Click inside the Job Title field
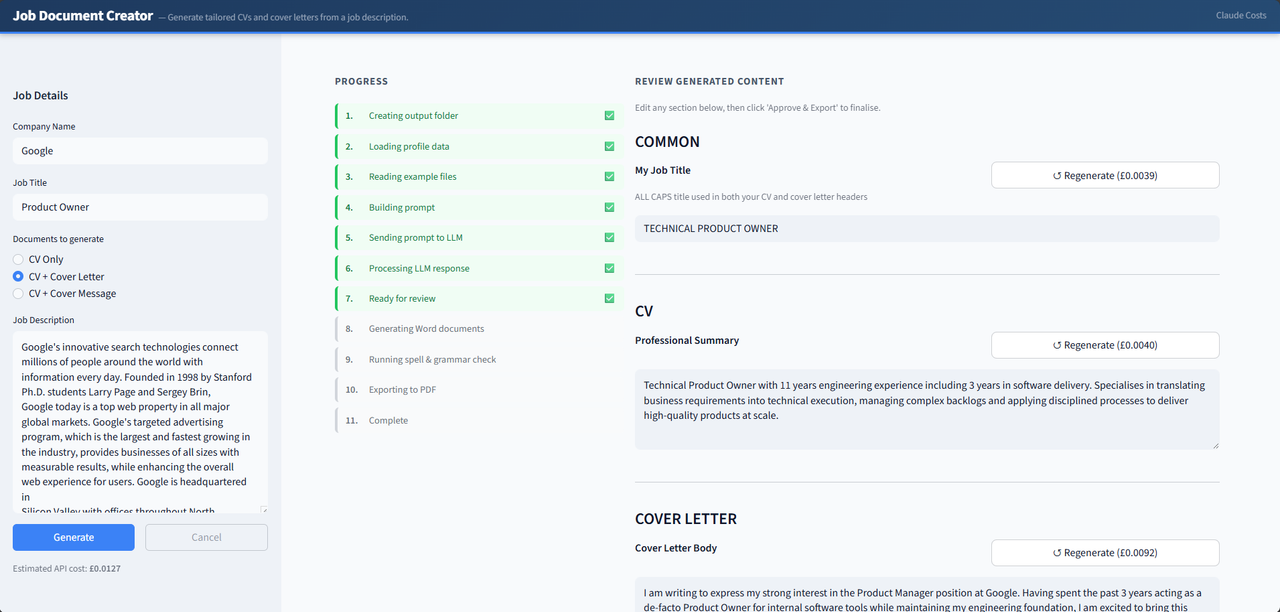This screenshot has width=1280, height=612. 139,206
